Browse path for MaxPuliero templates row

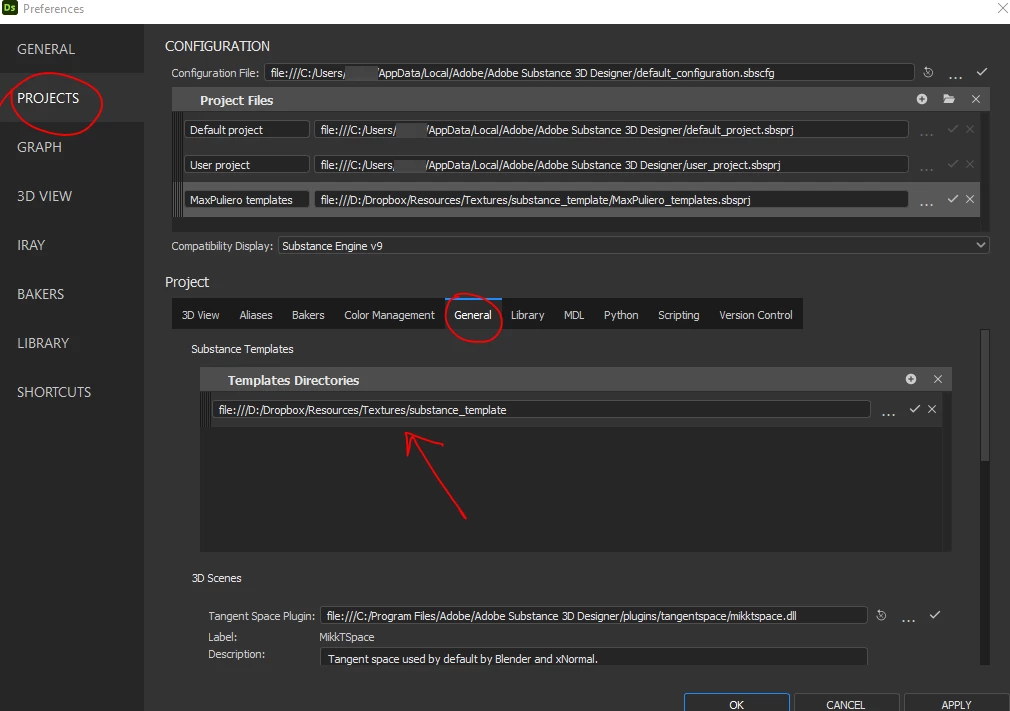926,203
